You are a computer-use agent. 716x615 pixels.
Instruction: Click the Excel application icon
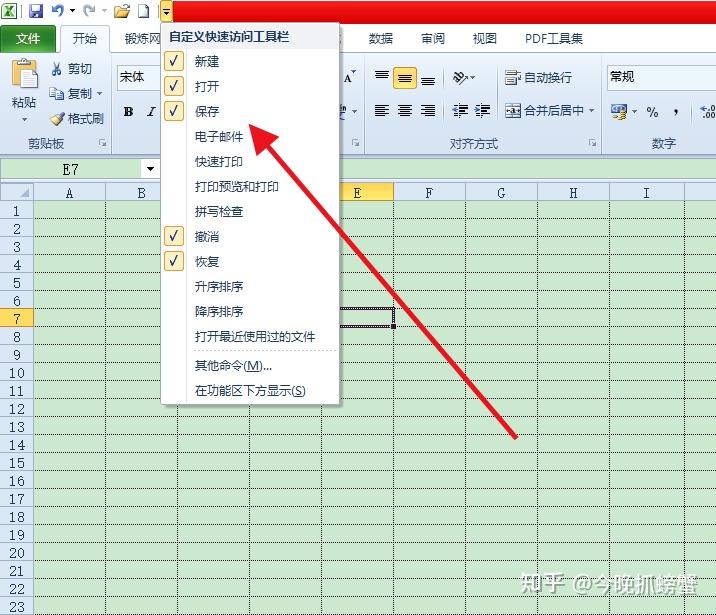point(9,11)
